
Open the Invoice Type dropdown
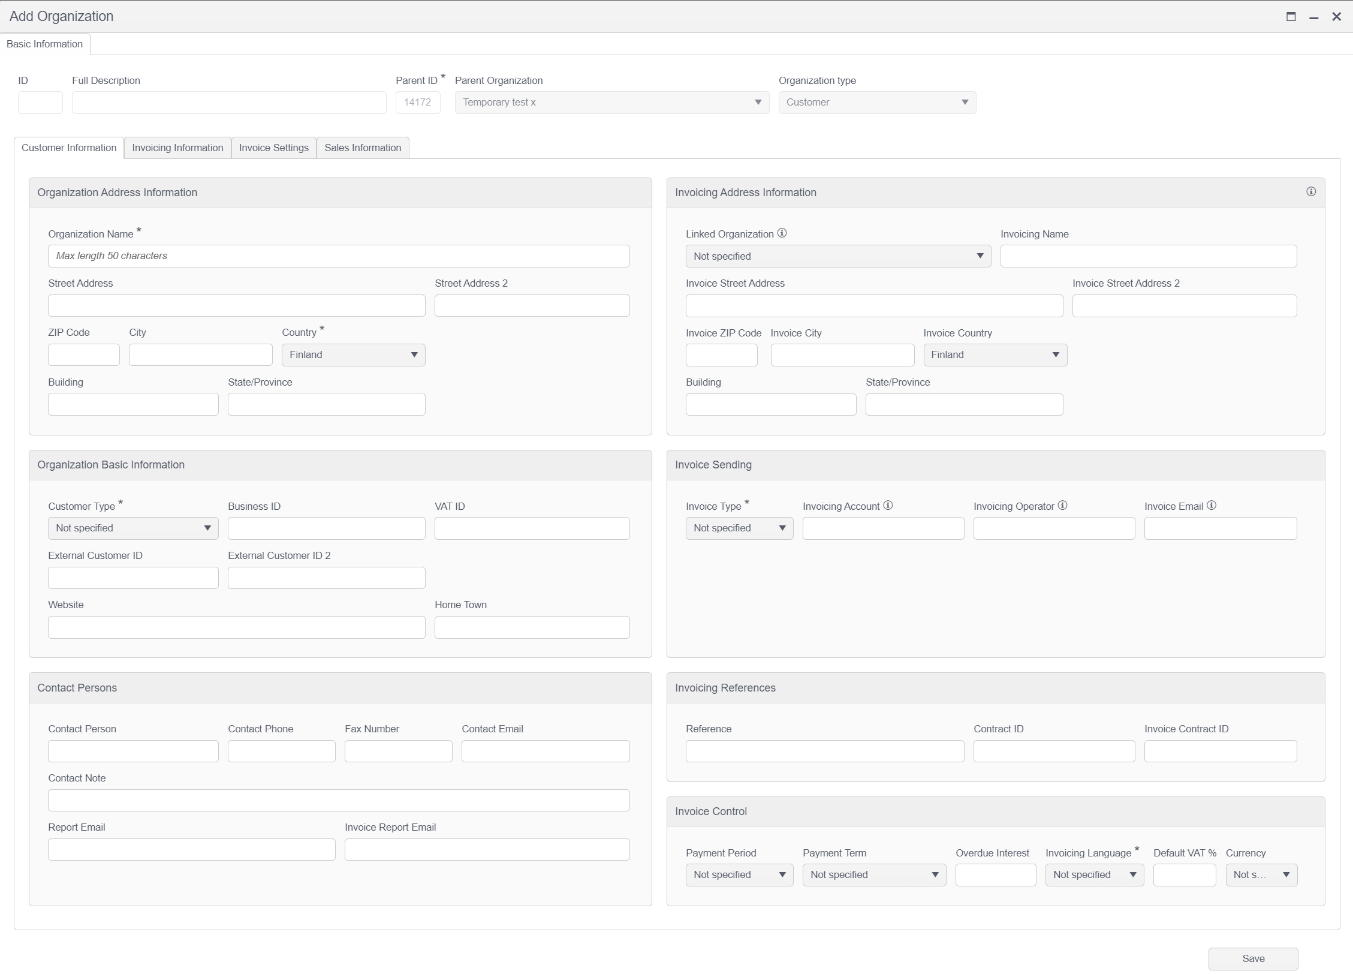click(x=739, y=528)
